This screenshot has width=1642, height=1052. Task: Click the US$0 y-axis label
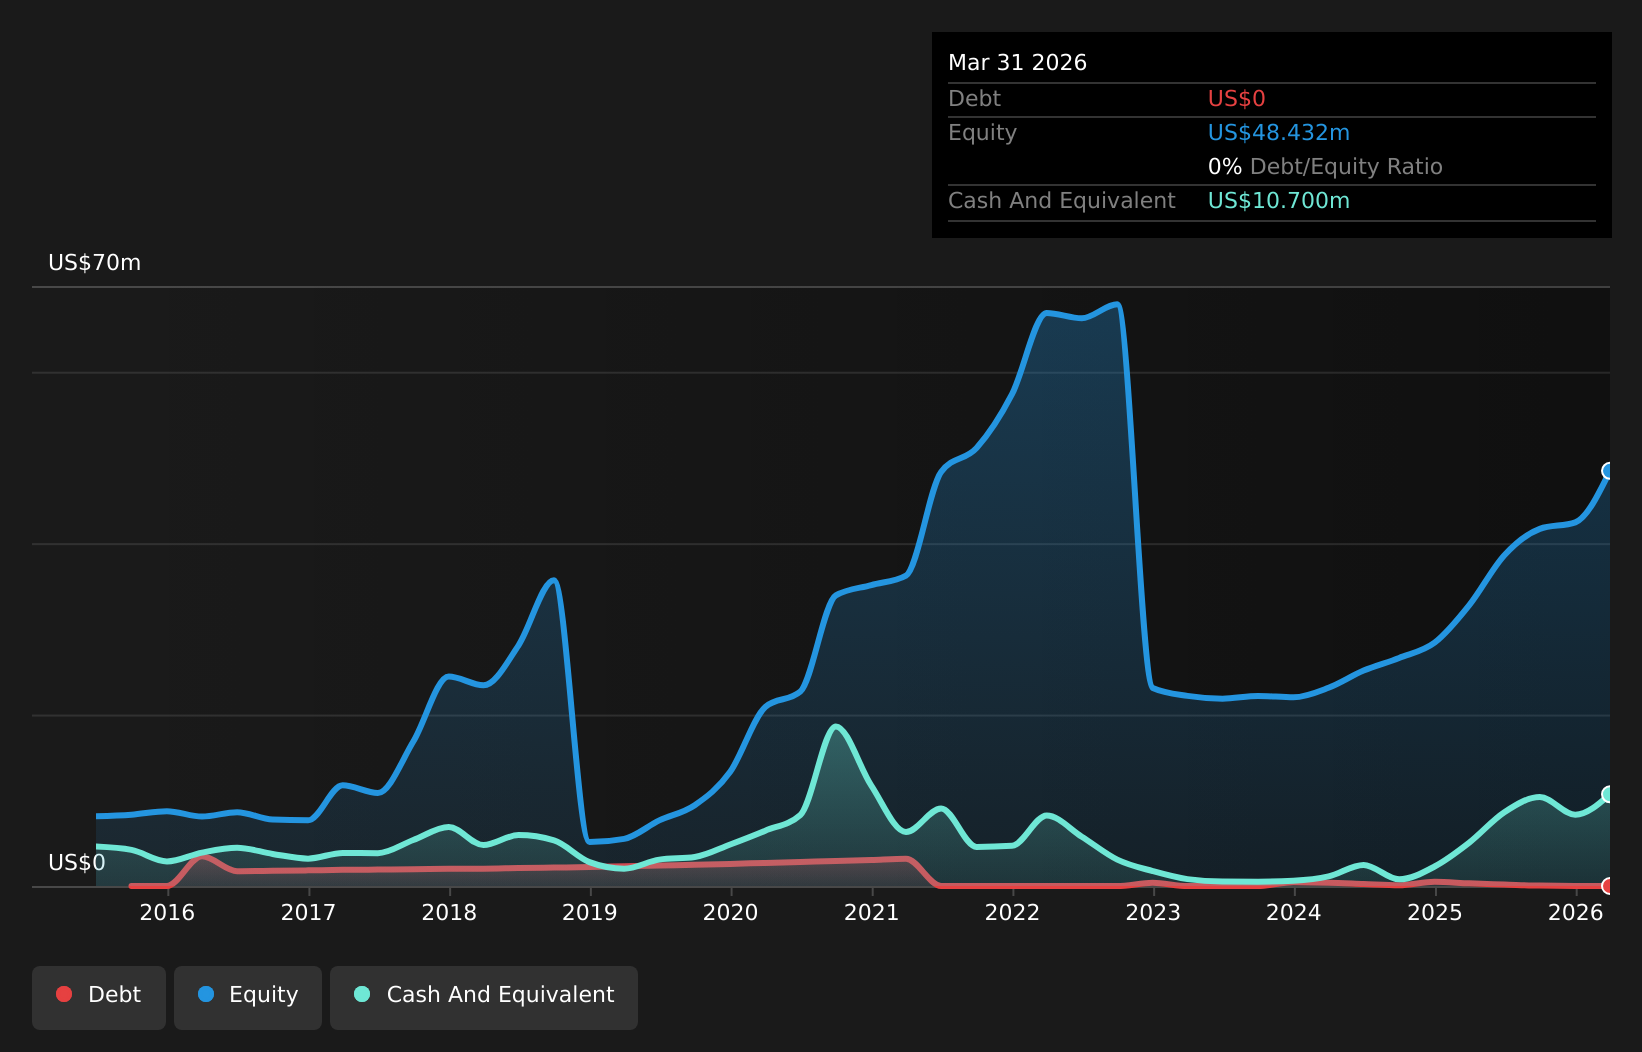tap(77, 863)
